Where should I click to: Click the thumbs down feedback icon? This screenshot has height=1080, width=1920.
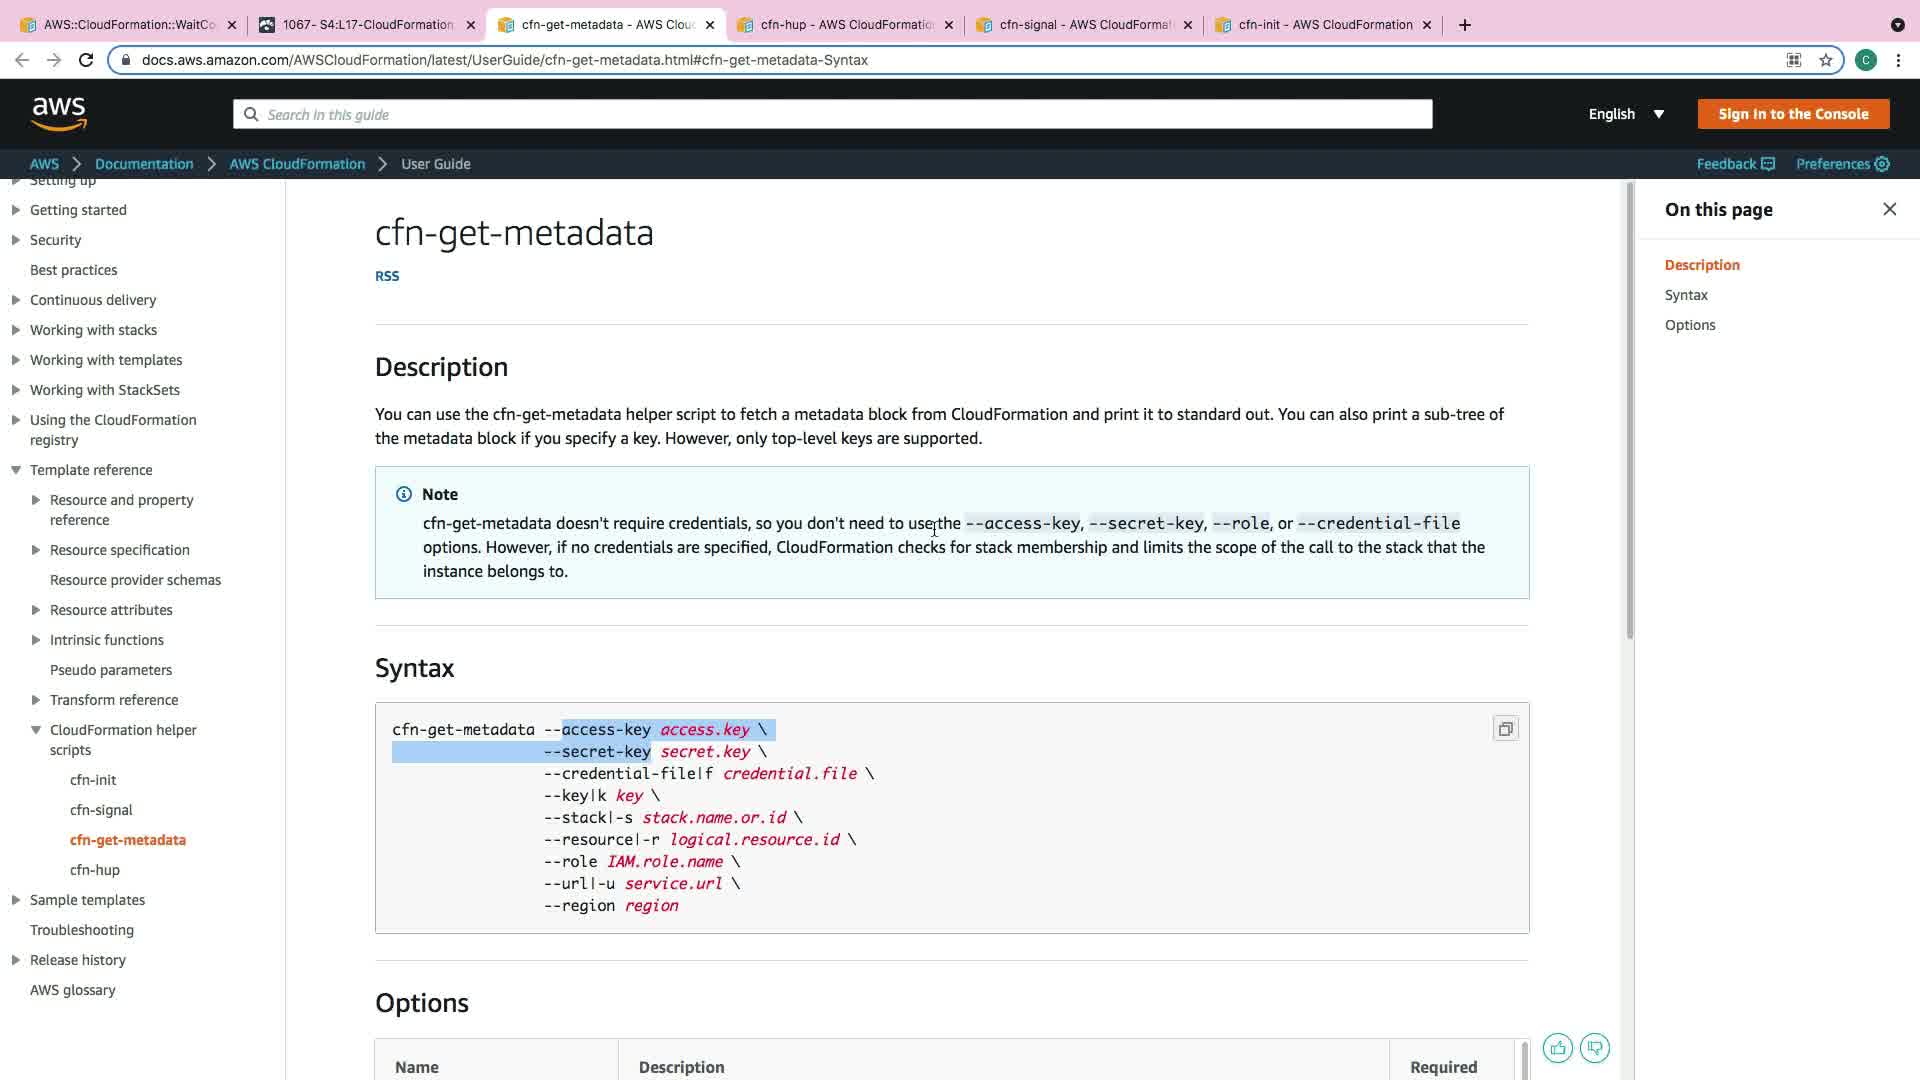(x=1595, y=1048)
